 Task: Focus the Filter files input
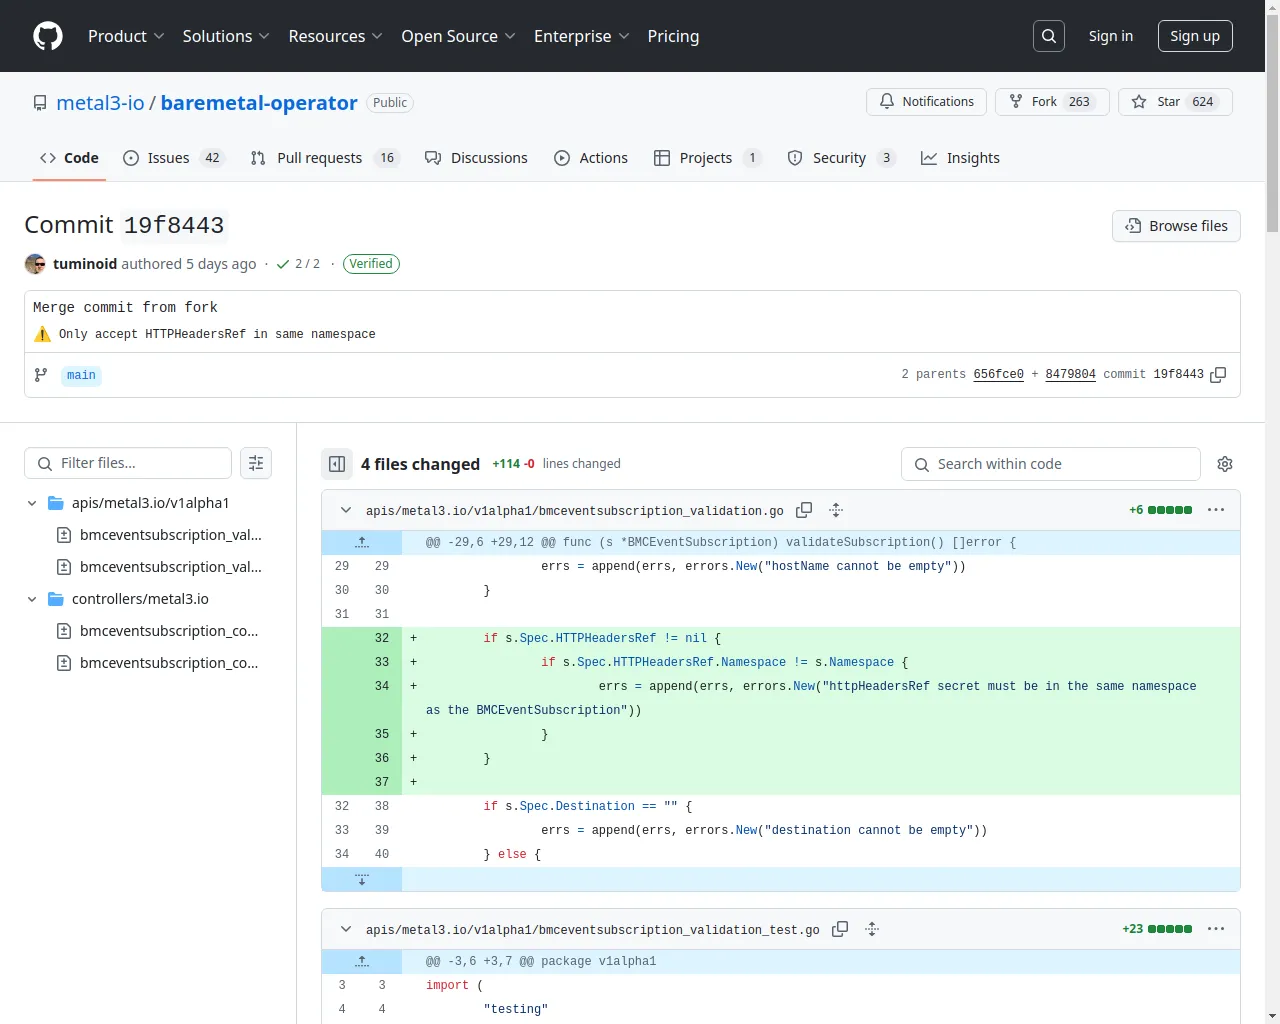coord(128,463)
